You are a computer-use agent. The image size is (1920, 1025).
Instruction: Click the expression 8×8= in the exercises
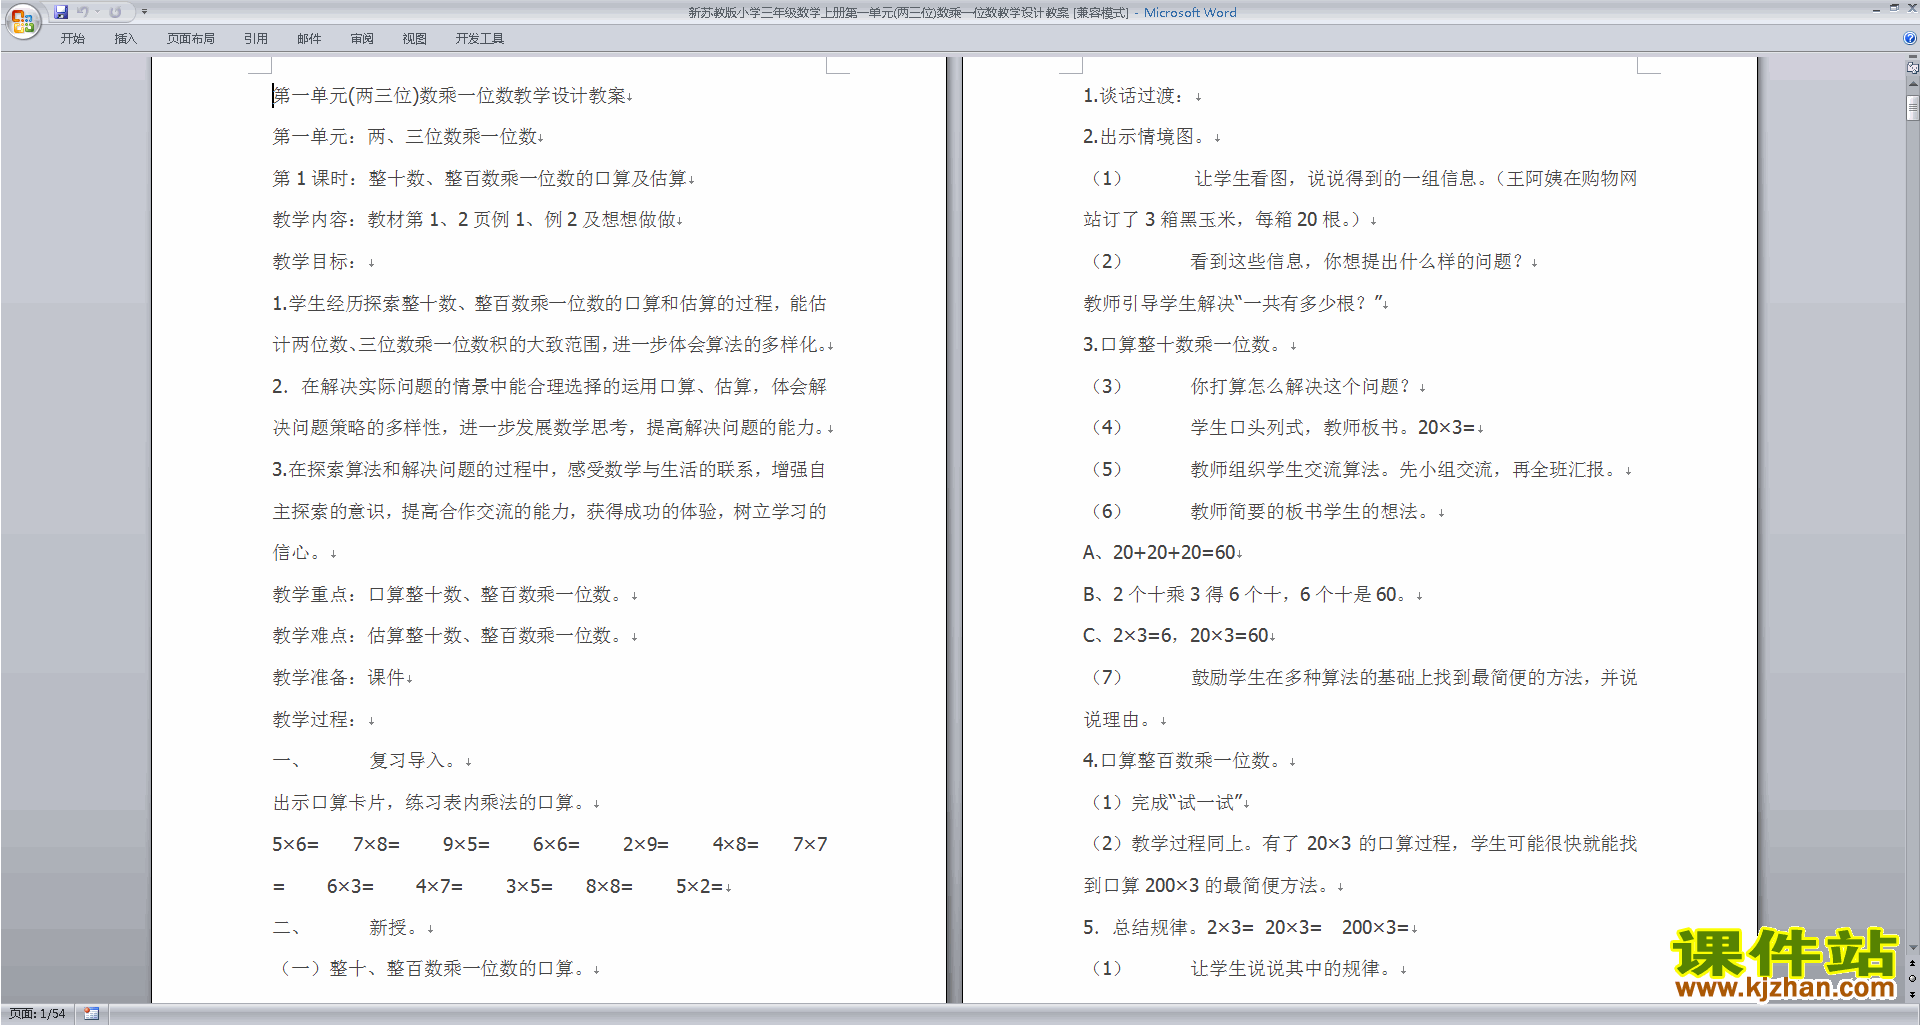click(x=609, y=887)
